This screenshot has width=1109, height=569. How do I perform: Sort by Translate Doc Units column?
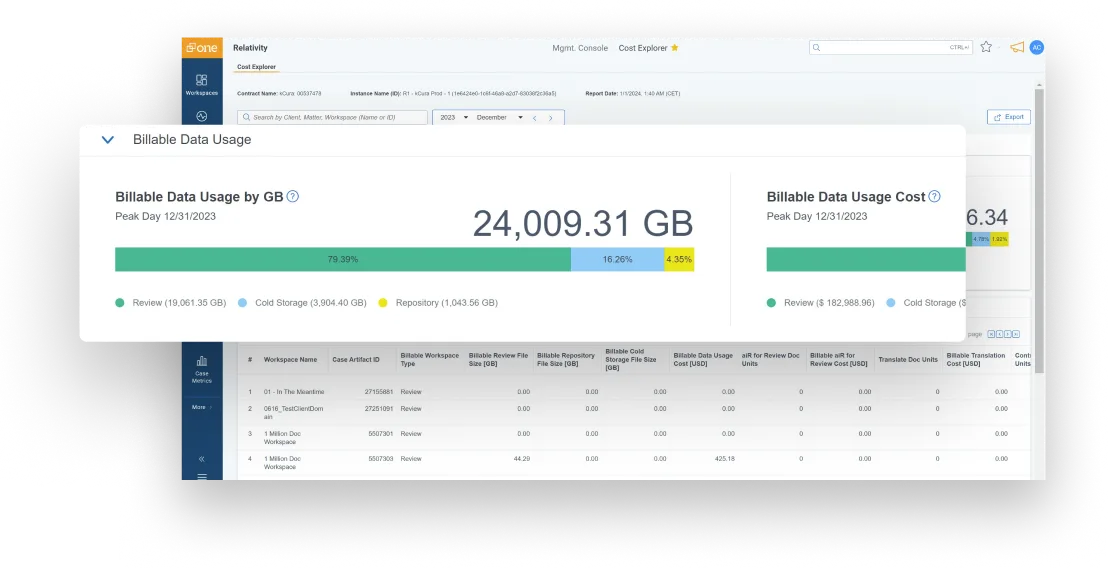point(908,360)
